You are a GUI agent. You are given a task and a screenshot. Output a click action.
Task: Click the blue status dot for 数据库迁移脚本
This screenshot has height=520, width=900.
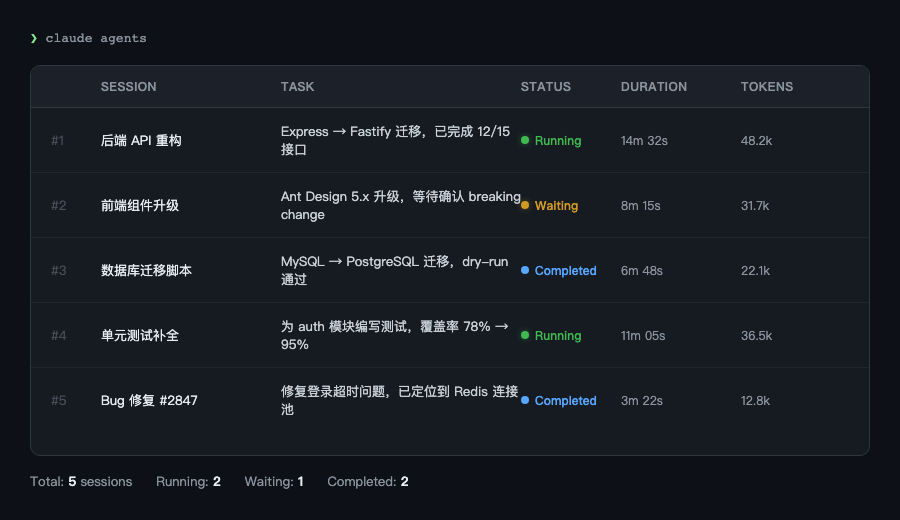click(525, 270)
